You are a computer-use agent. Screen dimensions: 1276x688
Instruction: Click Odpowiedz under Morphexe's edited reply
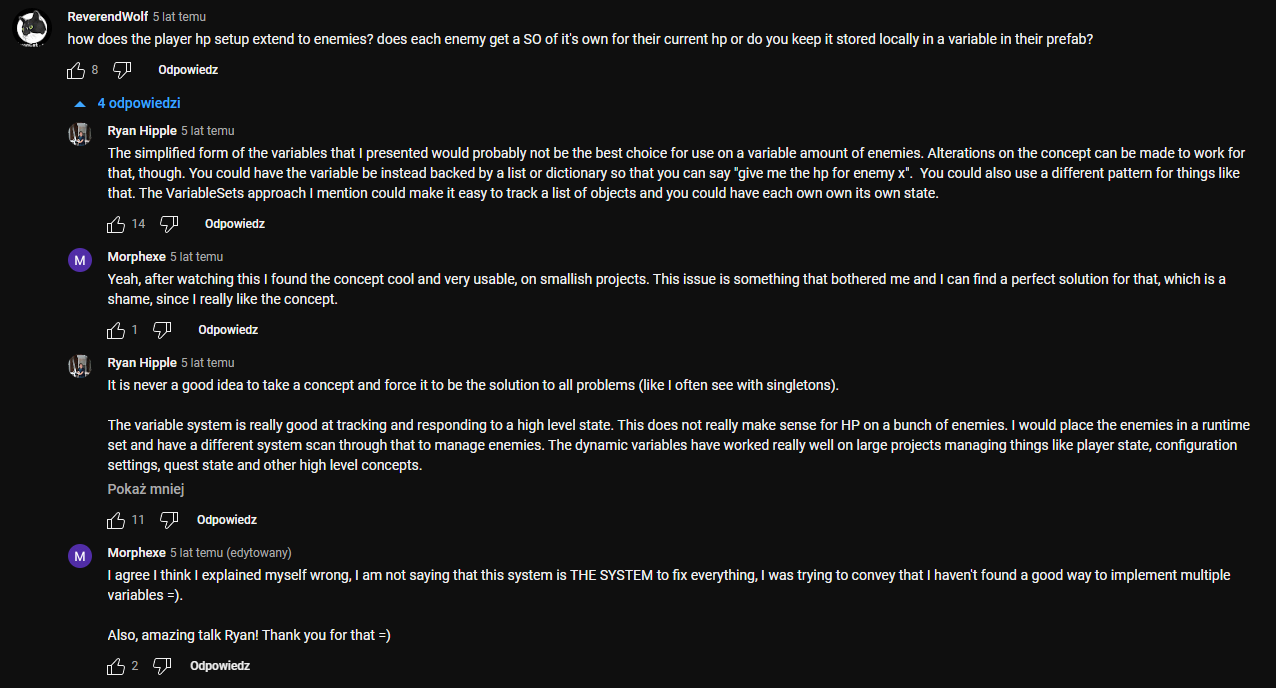(x=220, y=666)
